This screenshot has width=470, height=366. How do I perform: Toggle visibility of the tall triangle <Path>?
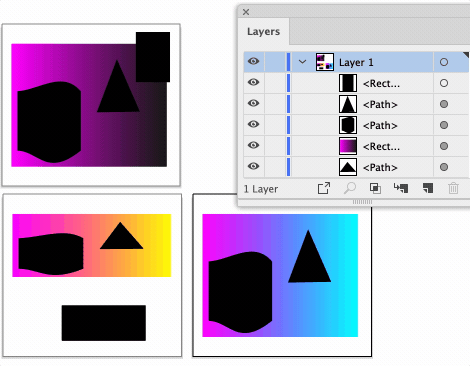point(253,103)
